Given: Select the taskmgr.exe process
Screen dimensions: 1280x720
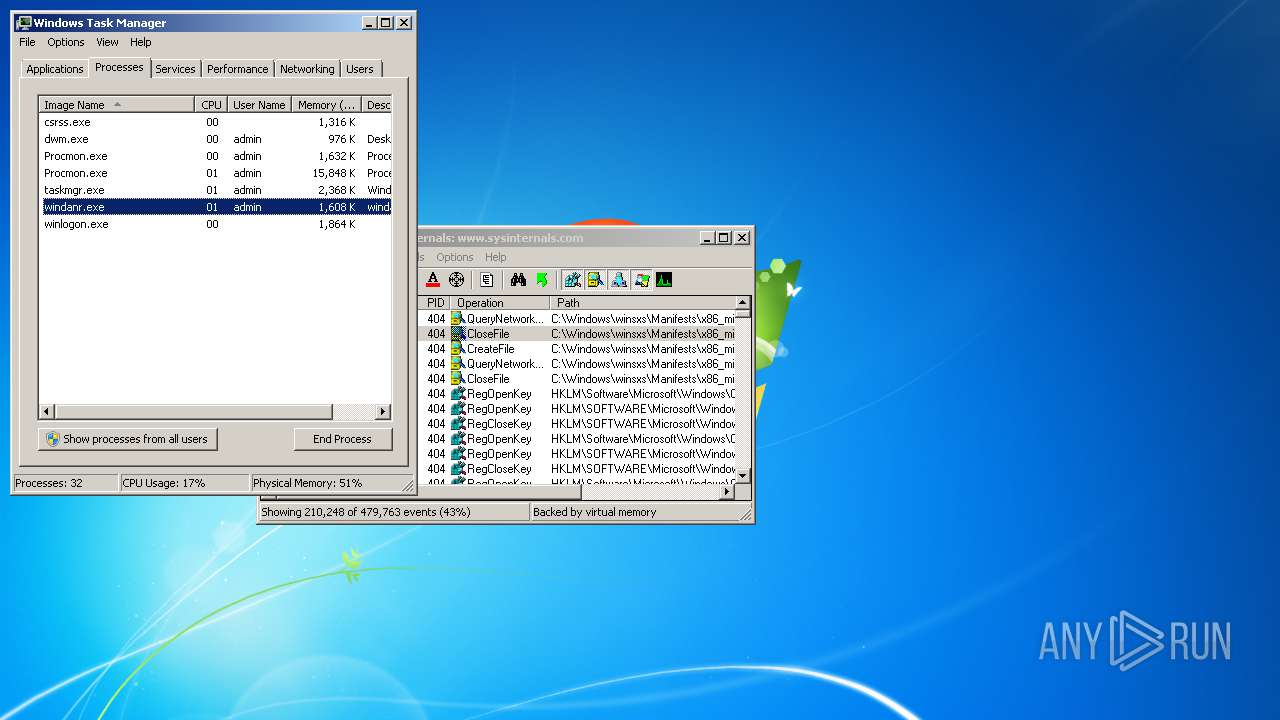Looking at the screenshot, I should (x=215, y=190).
